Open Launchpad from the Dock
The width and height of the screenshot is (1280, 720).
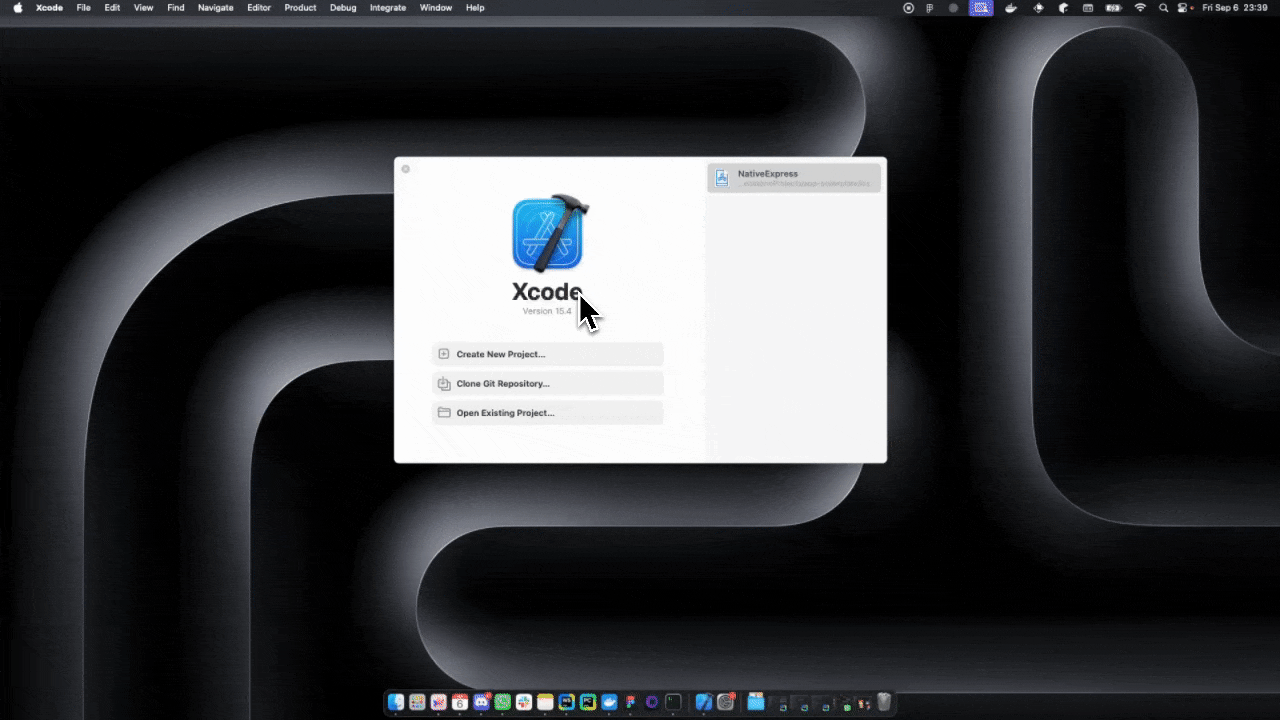[417, 702]
